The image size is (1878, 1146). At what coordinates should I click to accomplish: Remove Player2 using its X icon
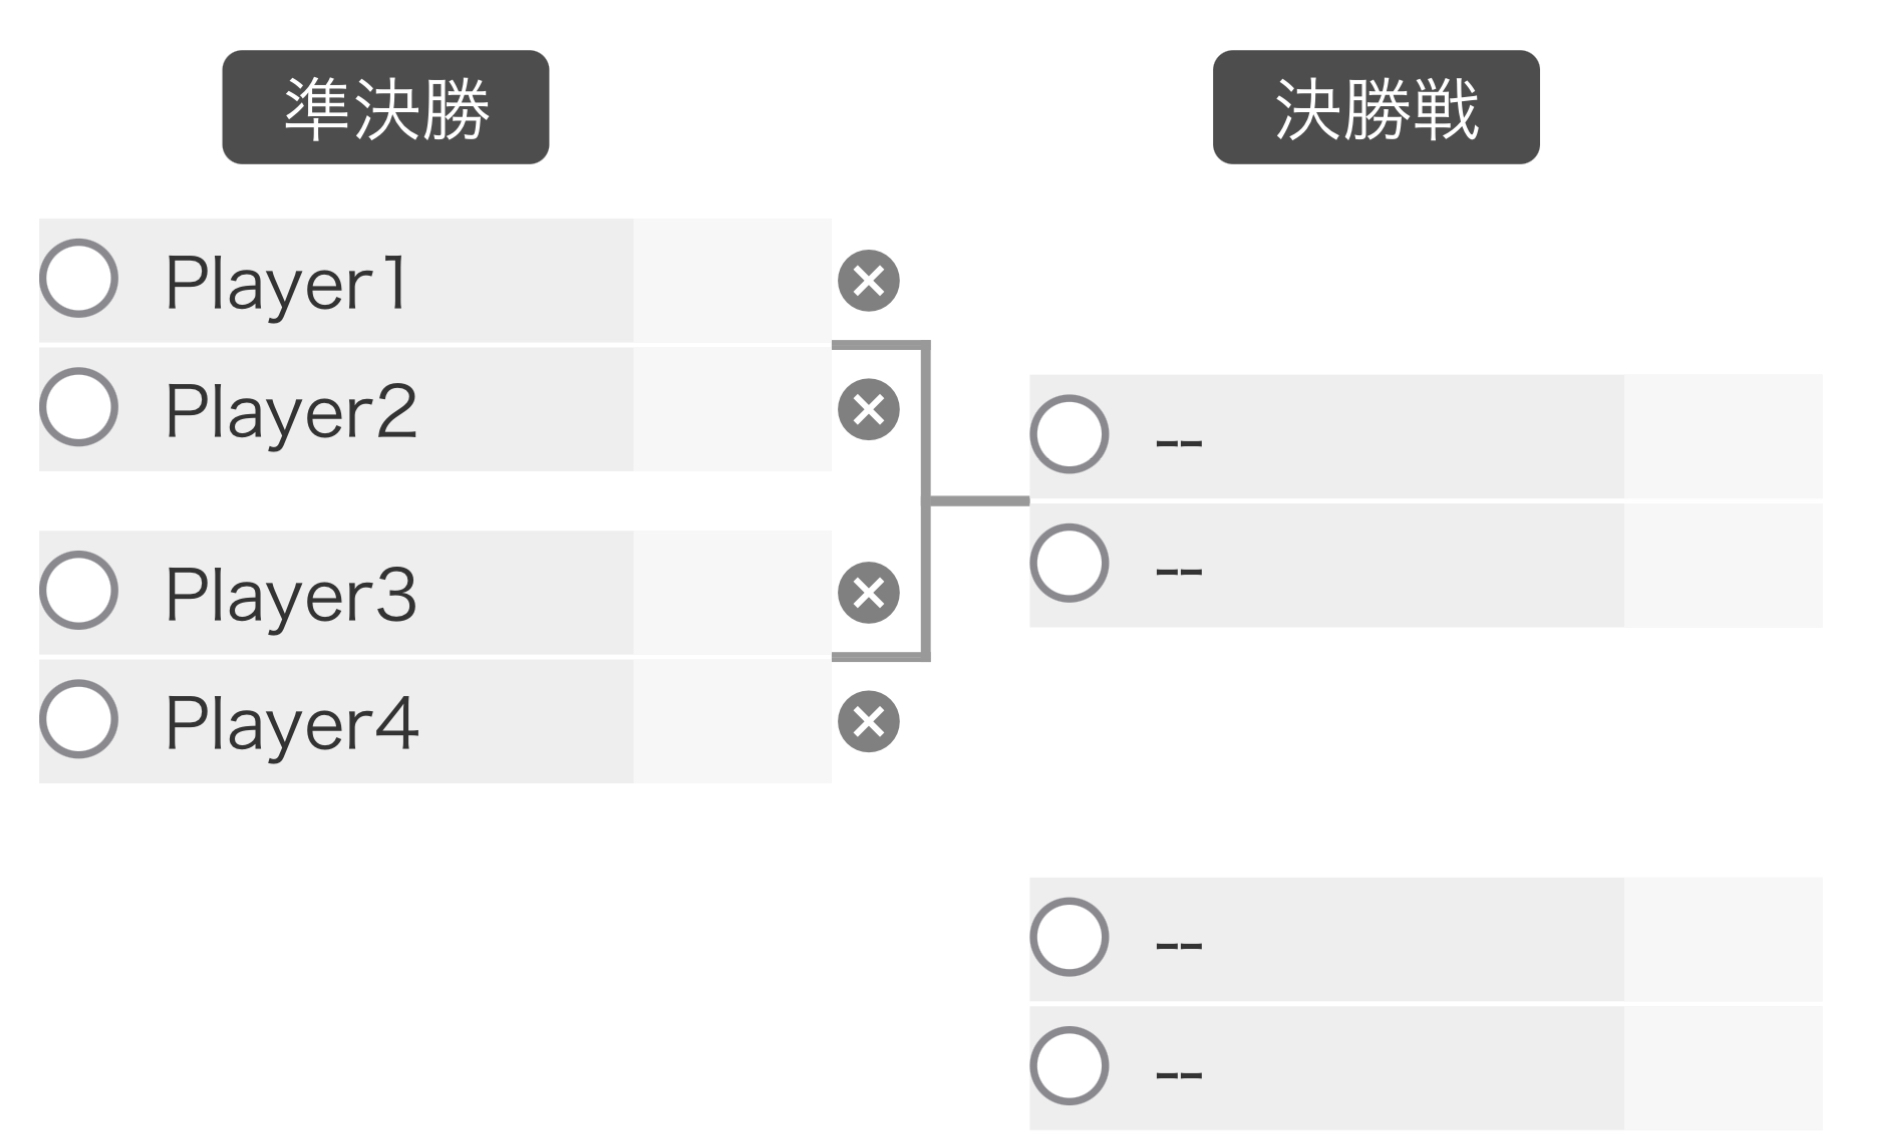tap(868, 410)
